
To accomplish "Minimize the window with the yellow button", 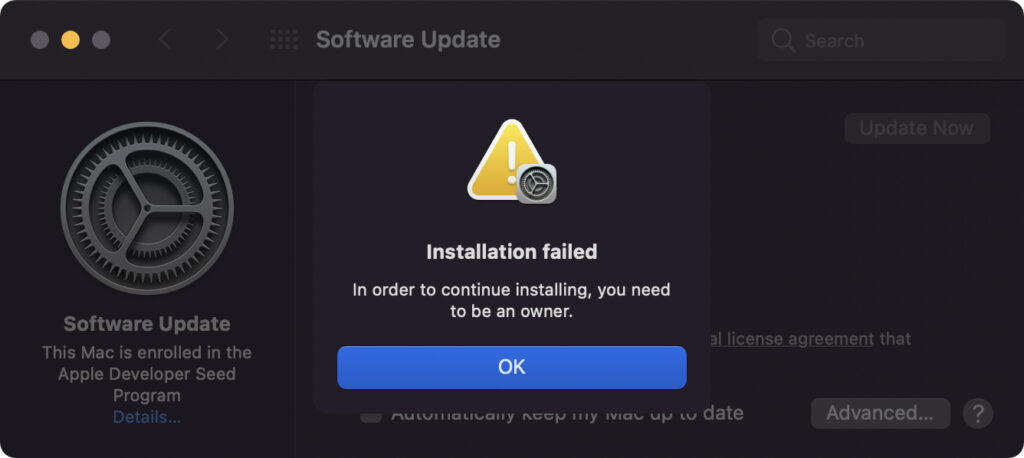I will [x=70, y=40].
